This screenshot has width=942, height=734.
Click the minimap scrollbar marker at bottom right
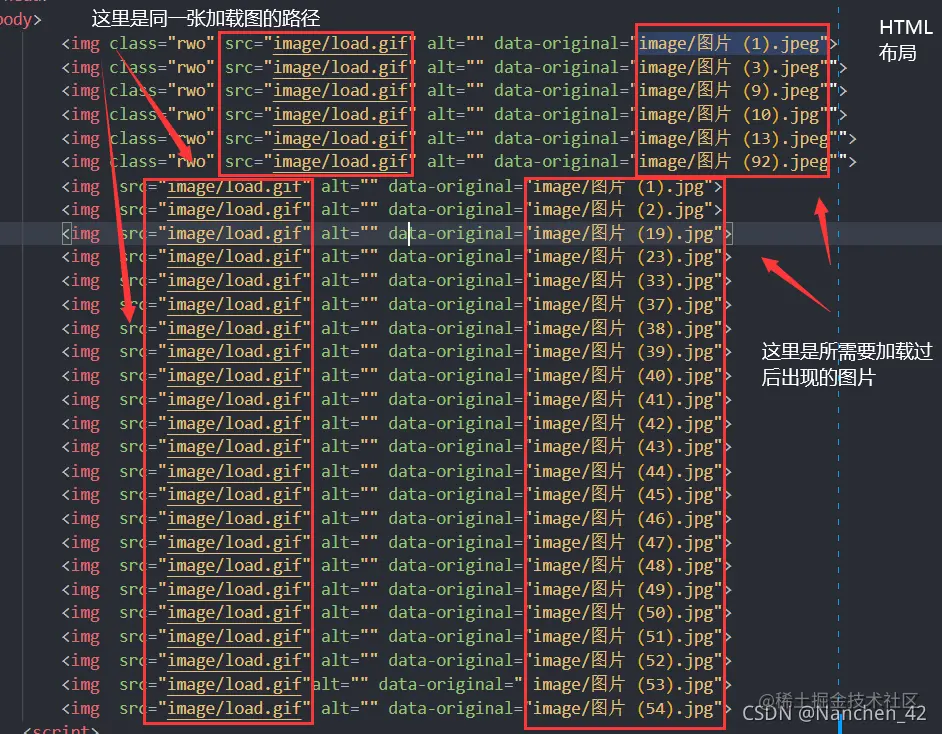[x=839, y=722]
